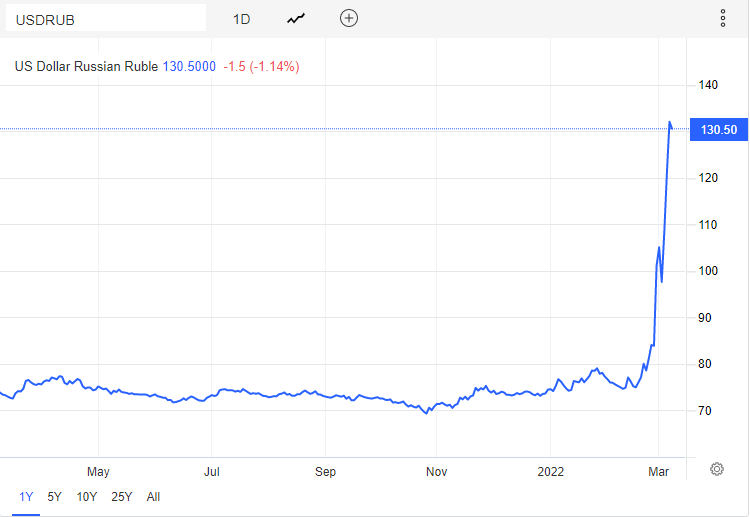Screen dimensions: 750x517
Task: Click the USDRUB symbol search field
Action: tap(106, 19)
